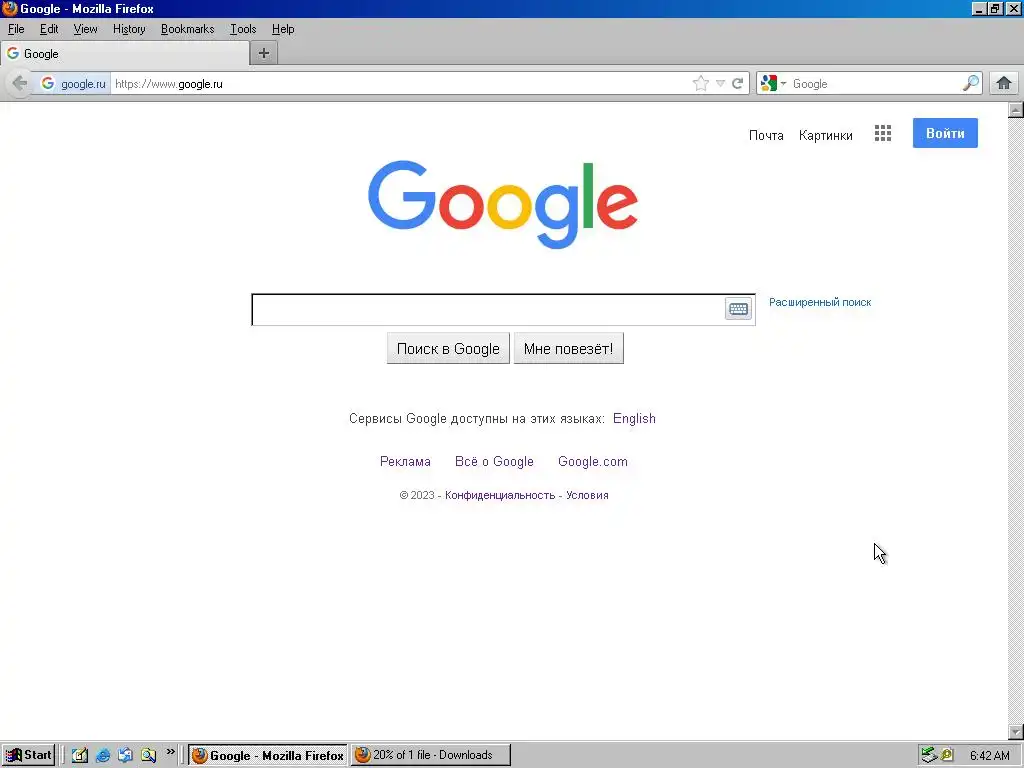Click the volume tray icon
This screenshot has height=768, width=1024.
pos(947,755)
